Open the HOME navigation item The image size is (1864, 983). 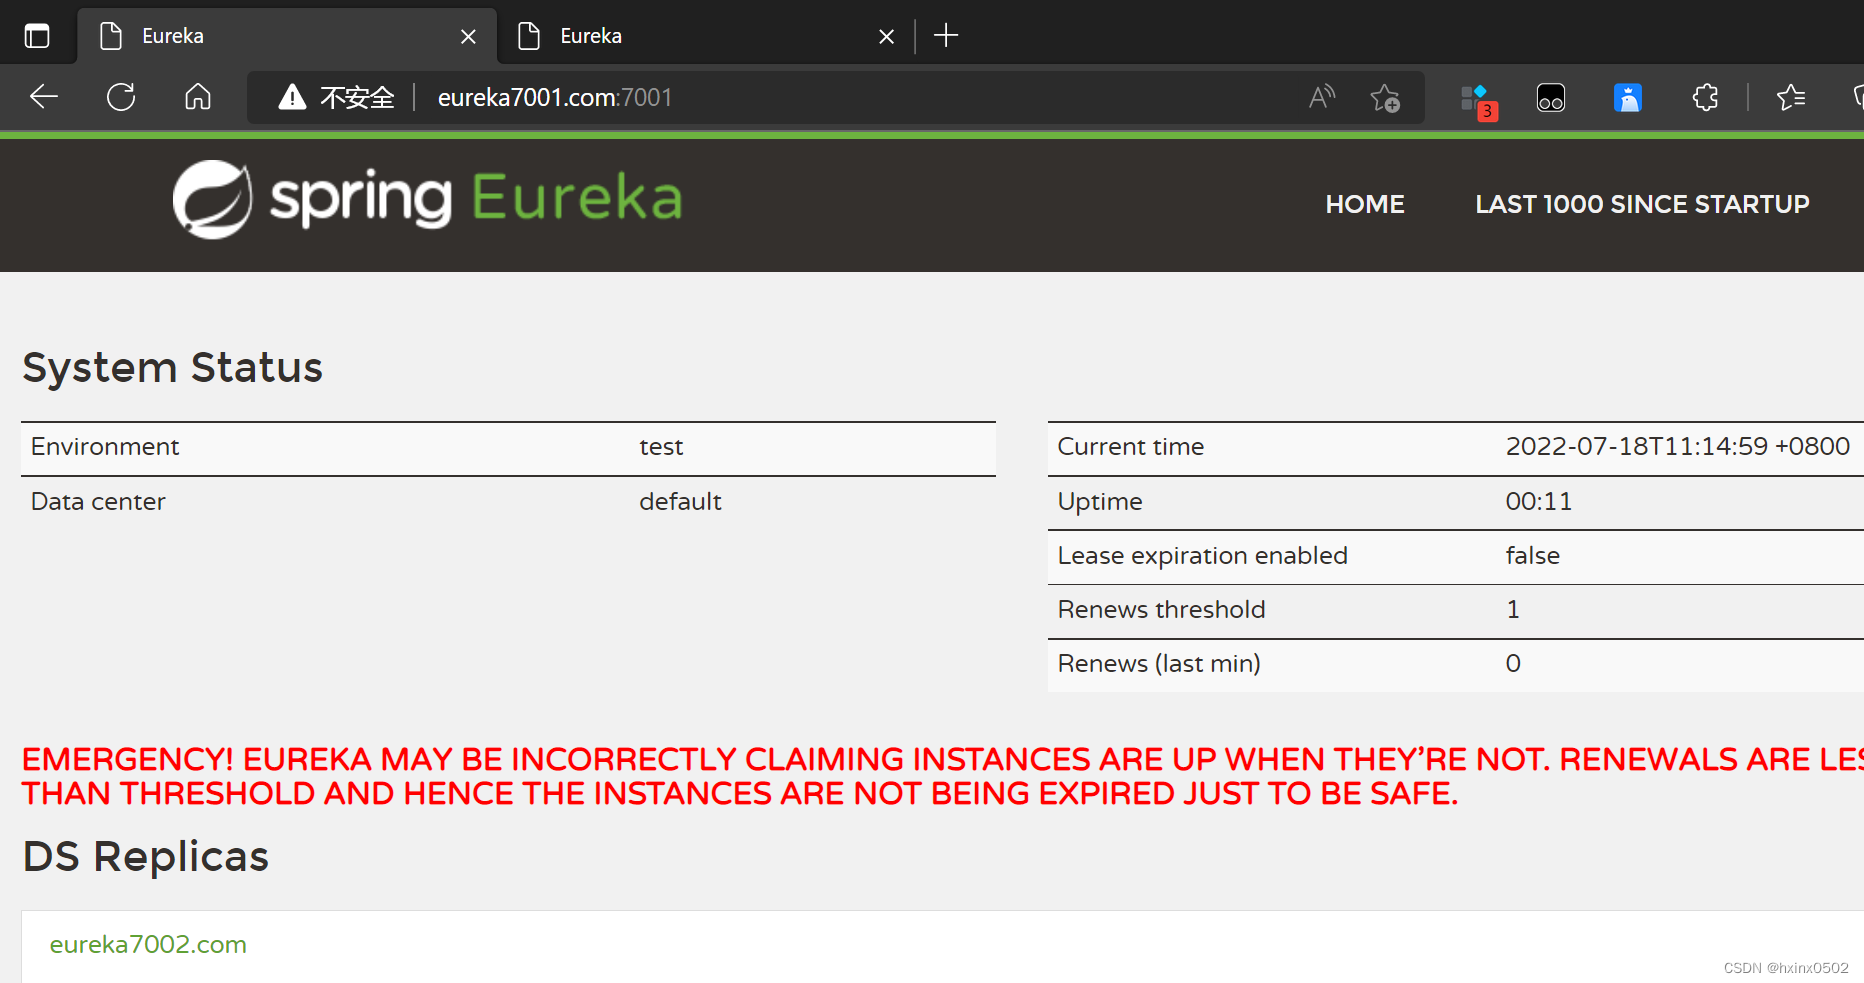(x=1365, y=204)
